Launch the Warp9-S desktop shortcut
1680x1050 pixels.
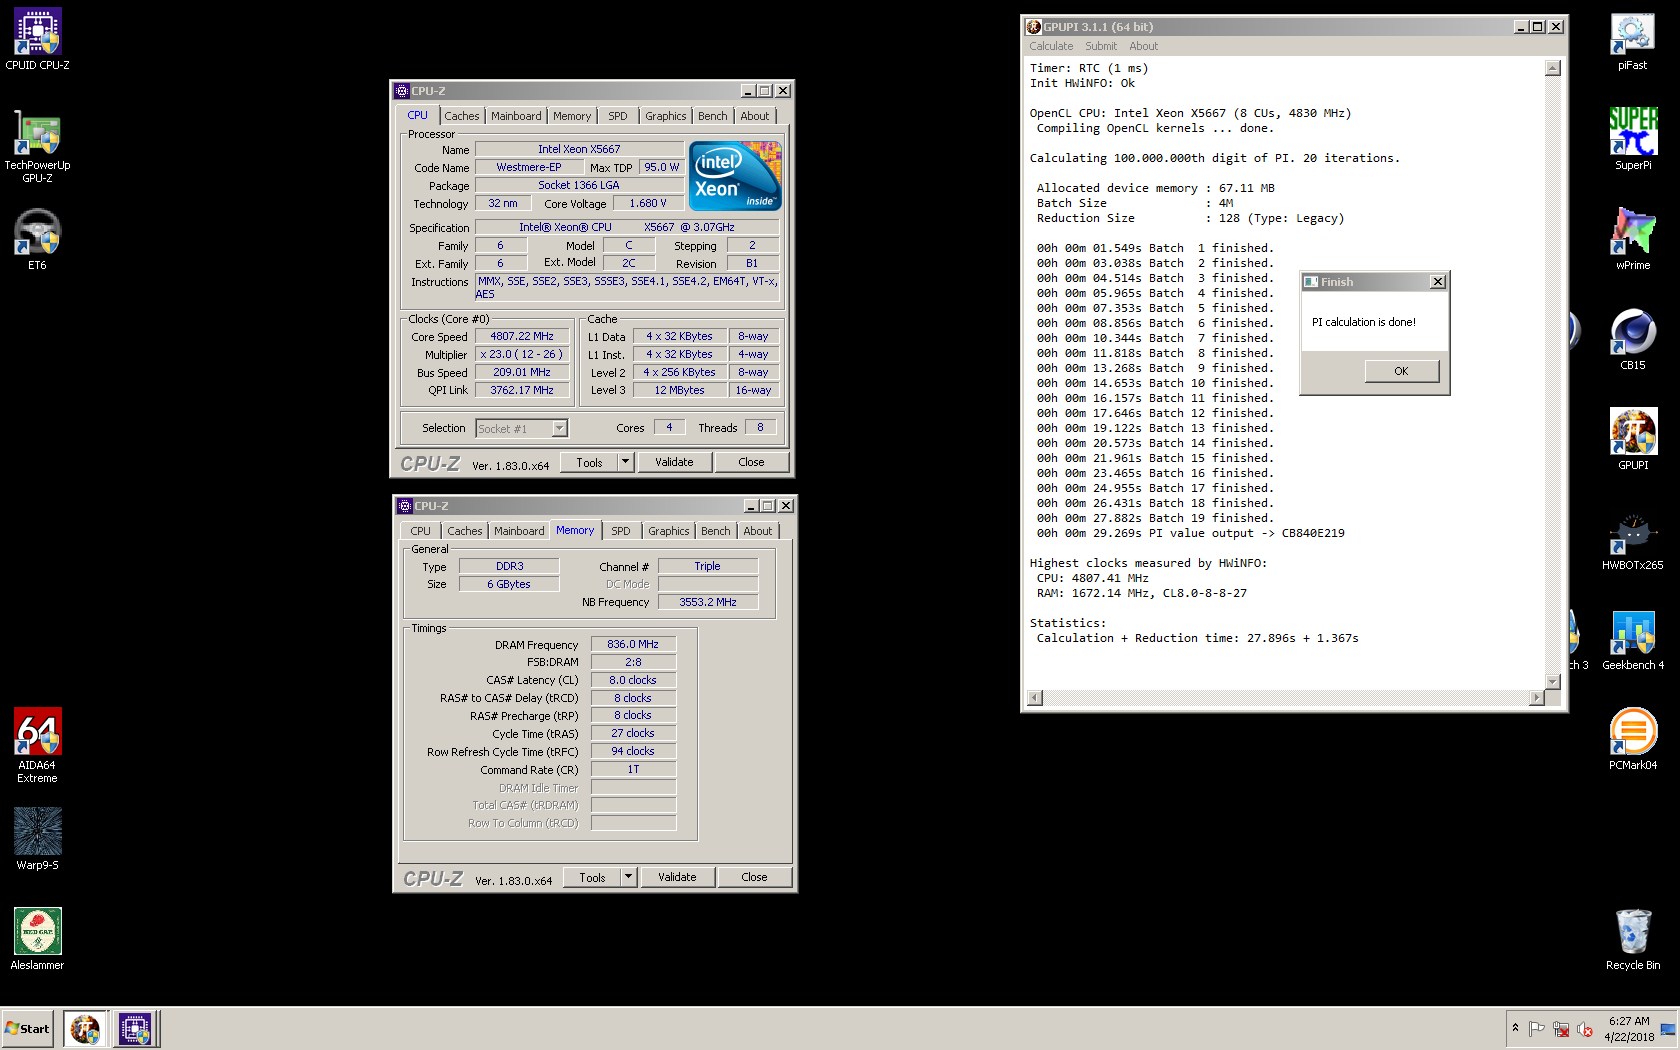[x=37, y=839]
